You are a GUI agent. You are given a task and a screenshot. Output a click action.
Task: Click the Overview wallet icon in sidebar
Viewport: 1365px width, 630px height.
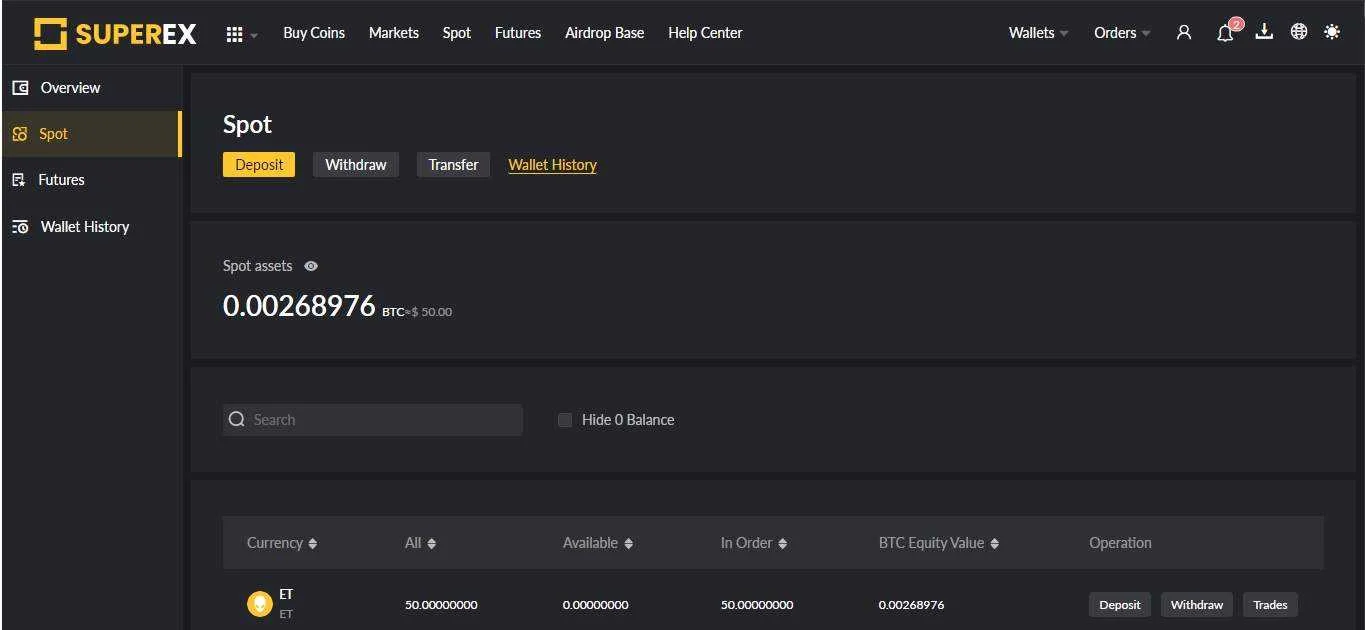(x=20, y=88)
